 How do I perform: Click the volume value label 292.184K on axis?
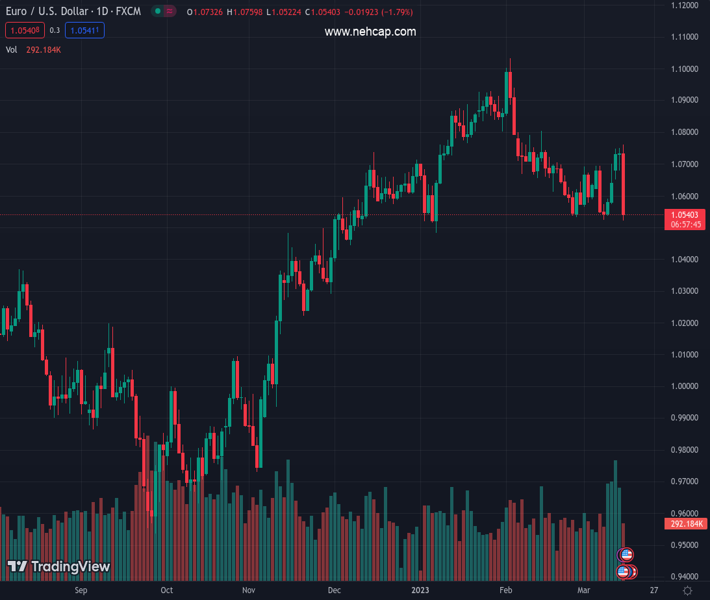tap(686, 524)
